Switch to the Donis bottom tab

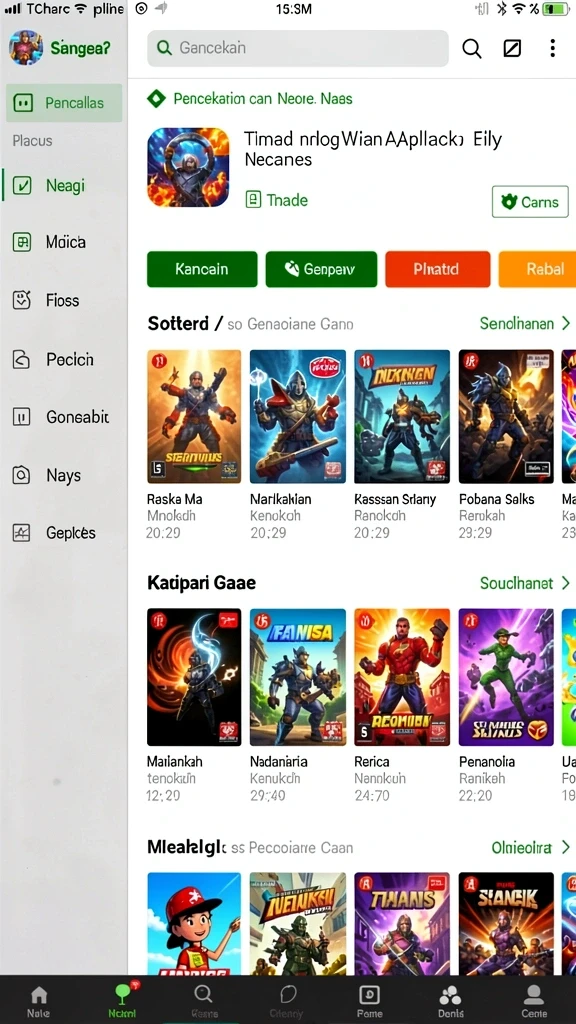[x=451, y=1000]
